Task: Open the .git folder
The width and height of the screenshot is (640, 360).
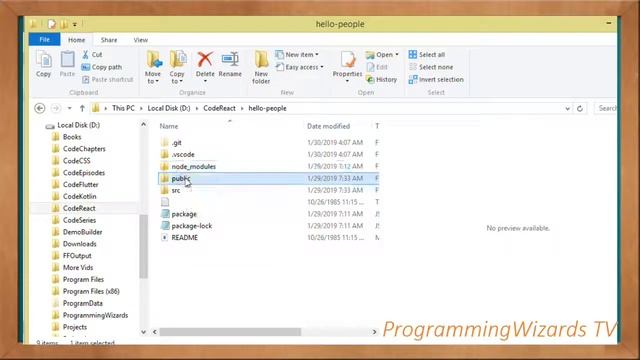Action: pos(176,142)
